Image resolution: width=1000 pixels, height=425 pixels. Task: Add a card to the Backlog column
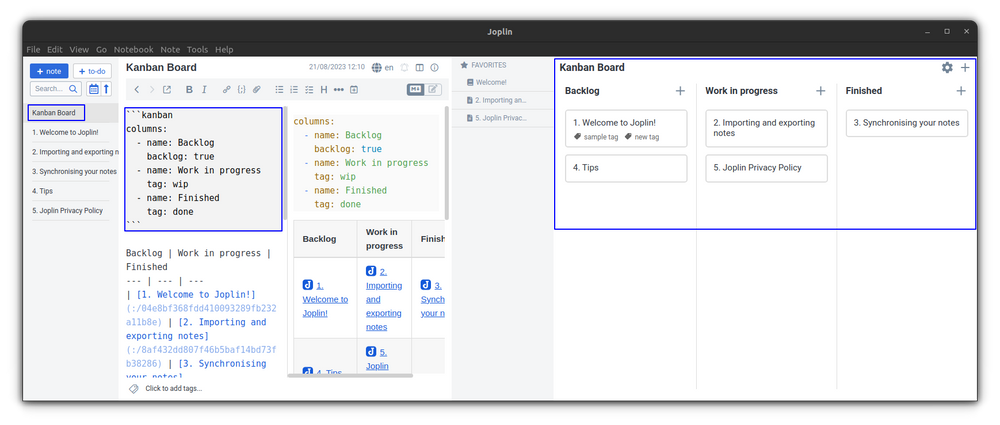(680, 91)
